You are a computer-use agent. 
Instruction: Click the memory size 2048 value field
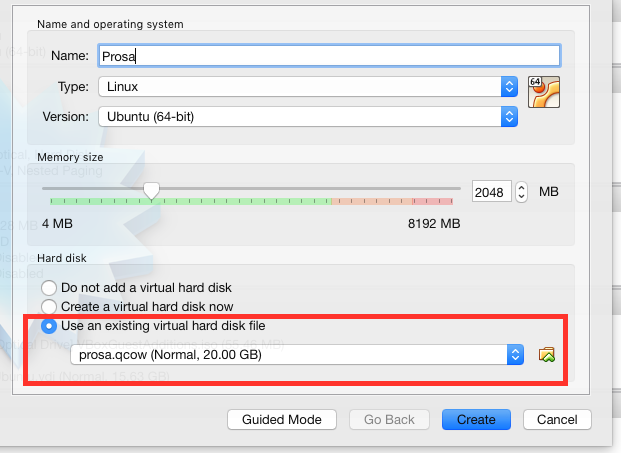pyautogui.click(x=491, y=192)
